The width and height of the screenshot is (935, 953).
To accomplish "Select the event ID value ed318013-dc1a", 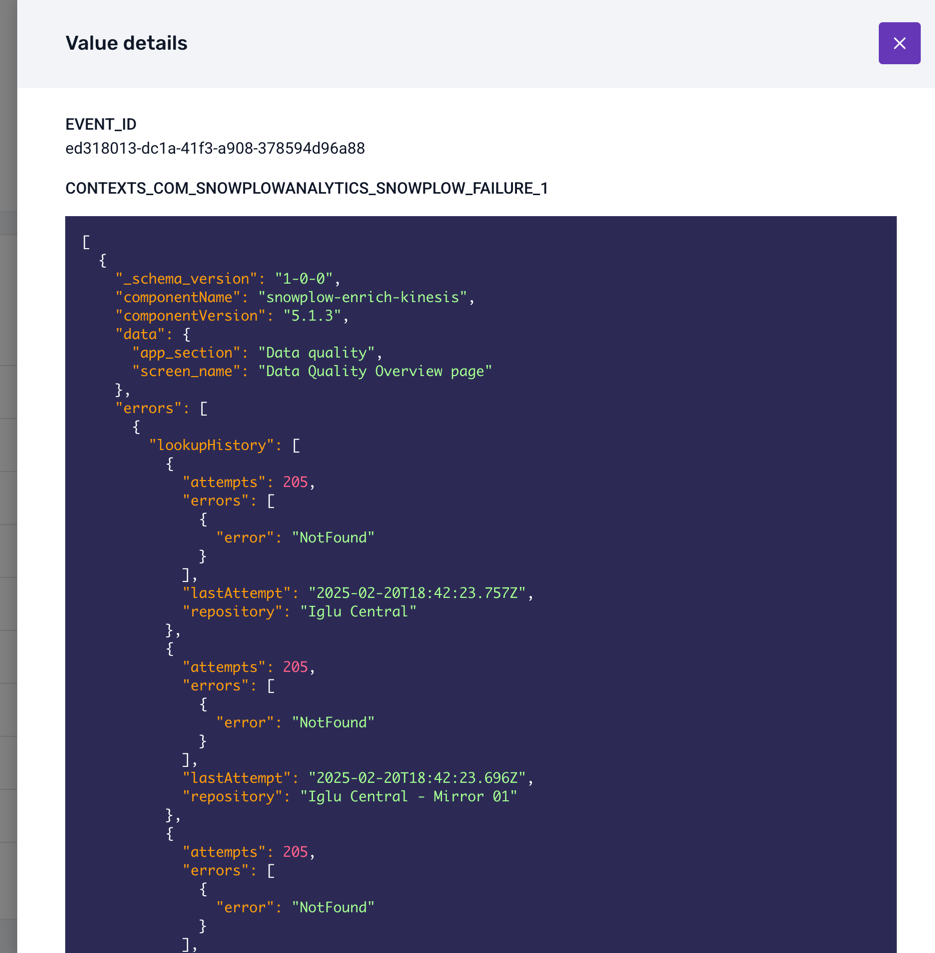I will (215, 148).
